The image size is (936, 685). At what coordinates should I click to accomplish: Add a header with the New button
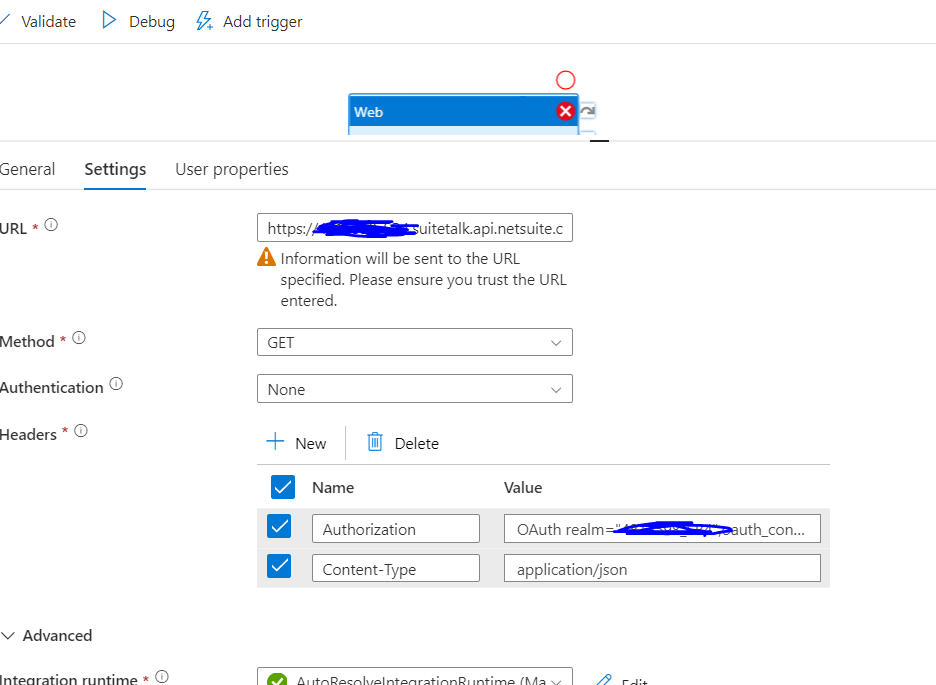[x=297, y=442]
